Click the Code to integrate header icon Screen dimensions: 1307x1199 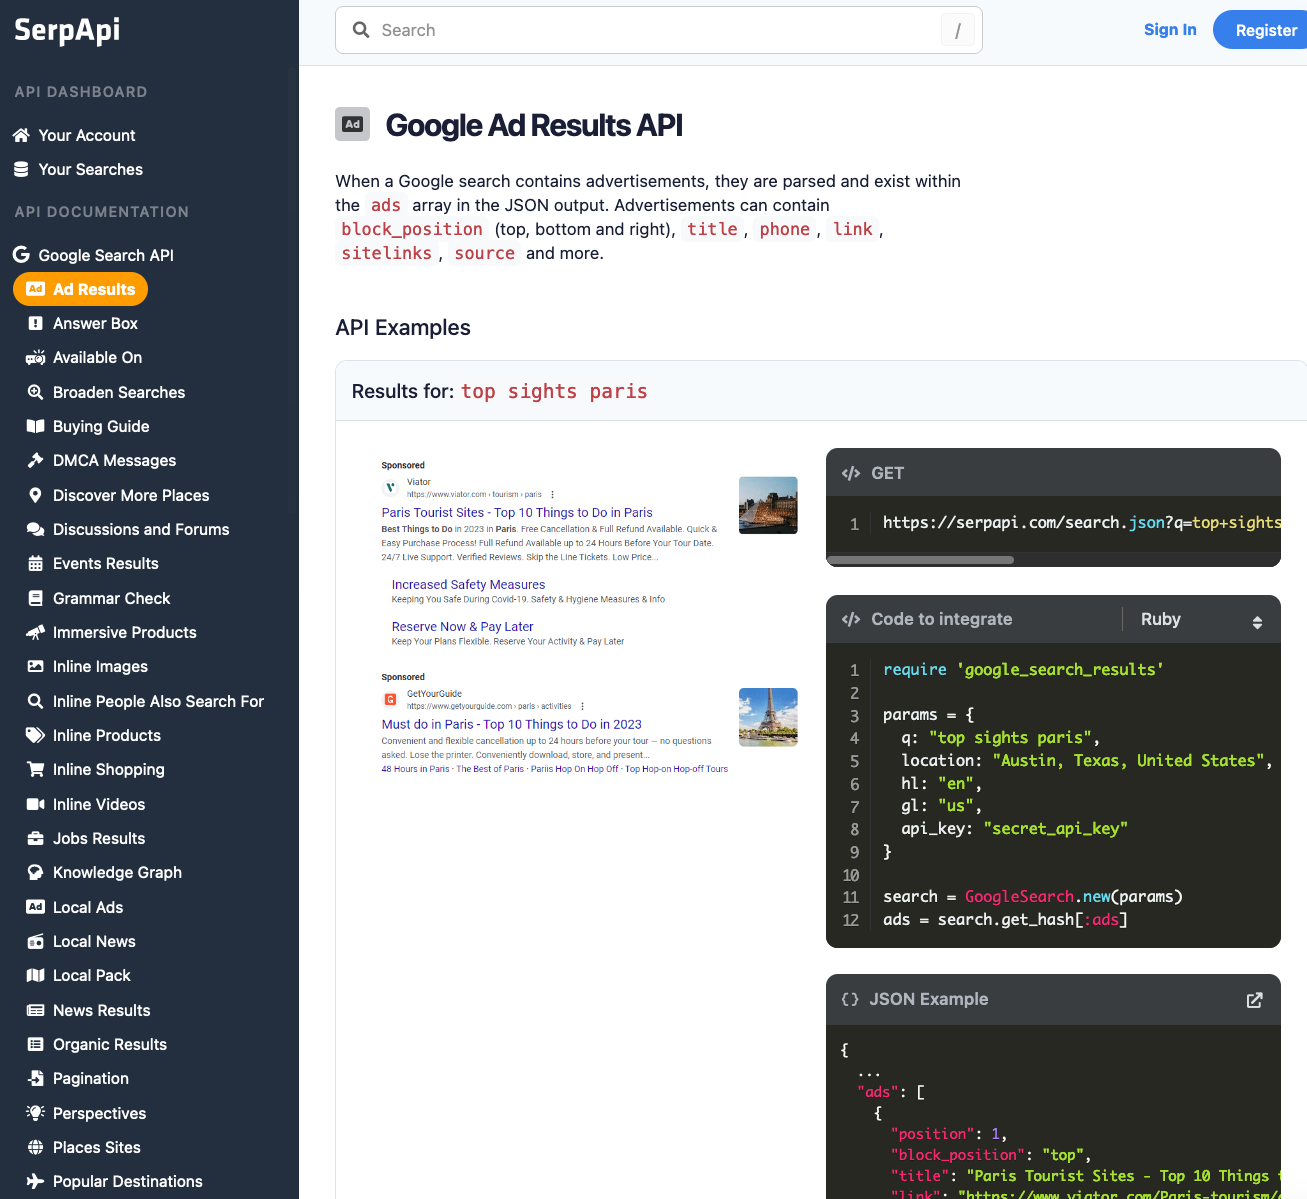tap(851, 619)
